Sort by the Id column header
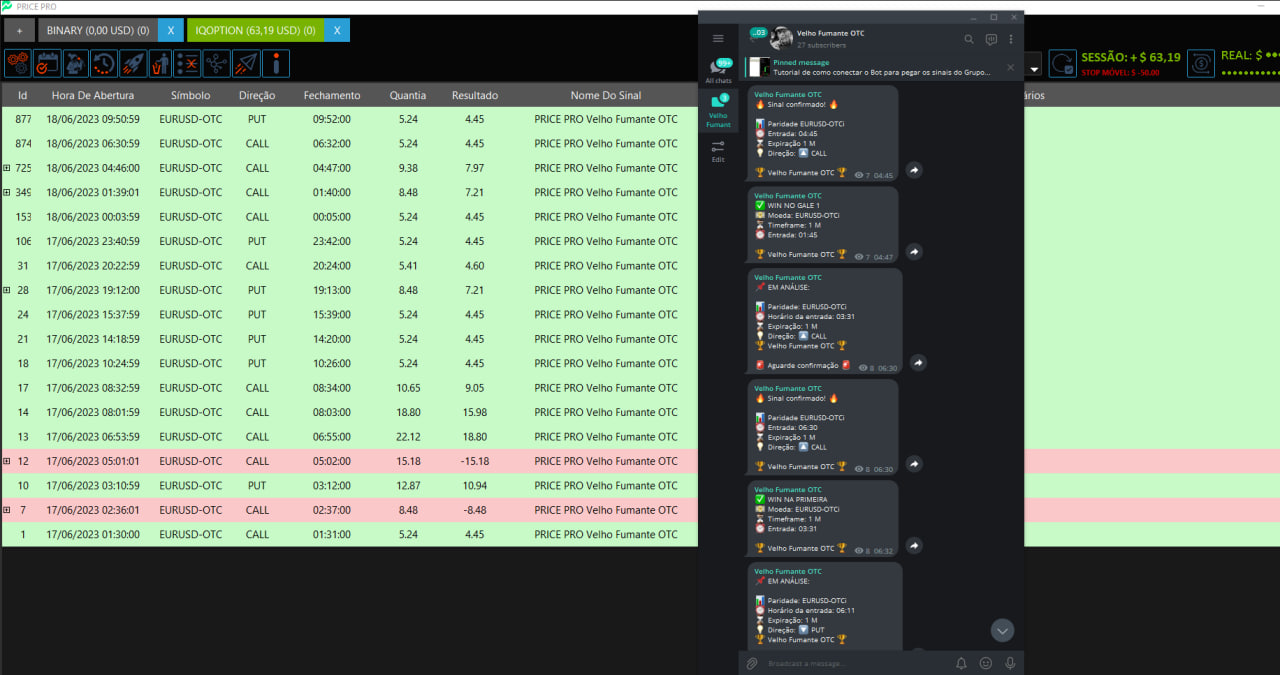The image size is (1280, 675). [23, 95]
